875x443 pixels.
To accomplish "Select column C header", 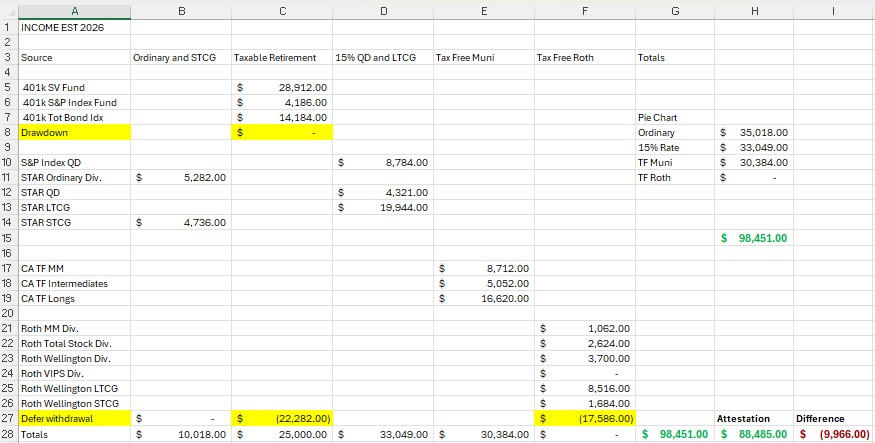I will coord(282,11).
